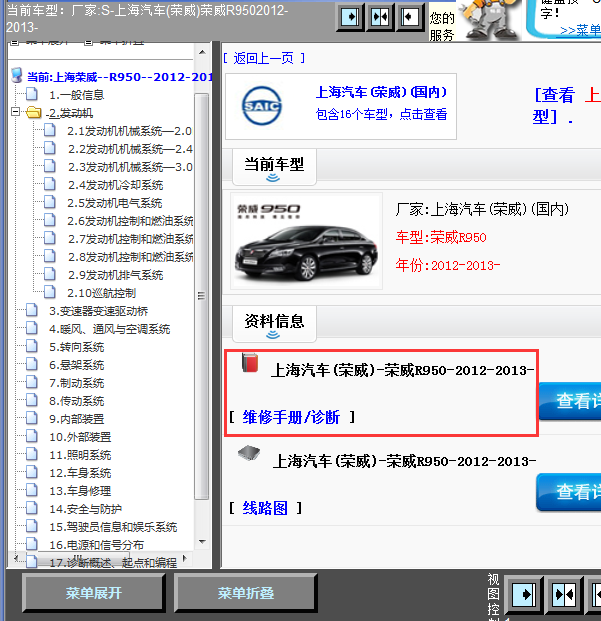Click the 菜单展开 button
Viewport: 601px width, 621px height.
pos(94,593)
